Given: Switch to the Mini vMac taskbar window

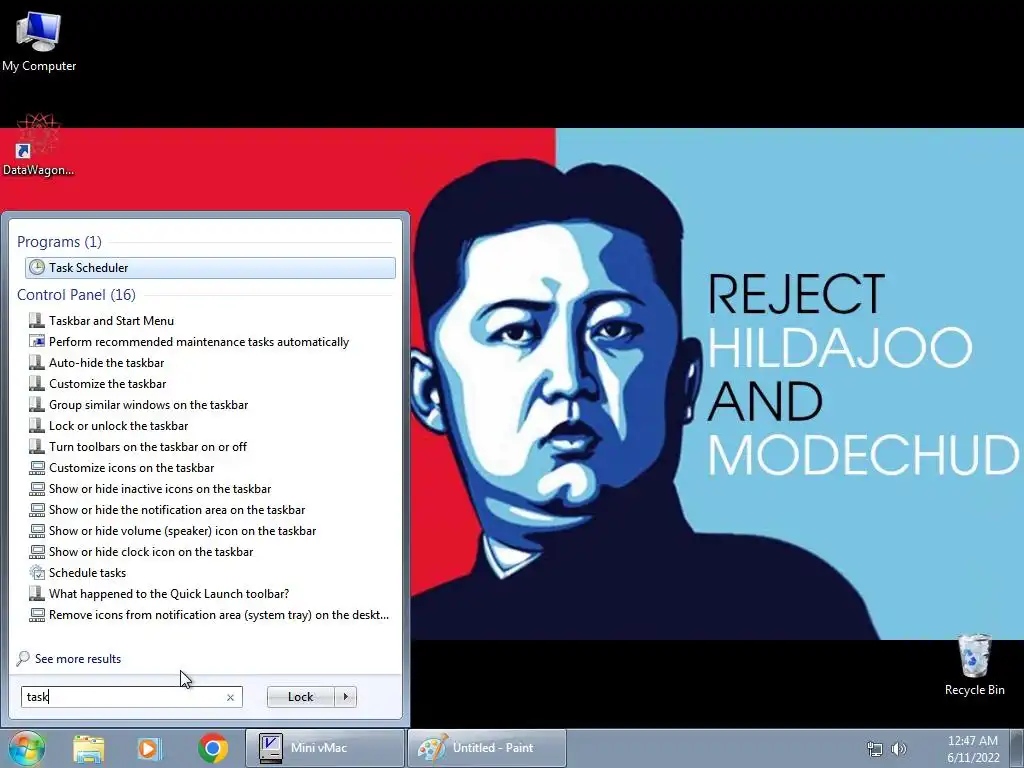Looking at the screenshot, I should click(325, 748).
